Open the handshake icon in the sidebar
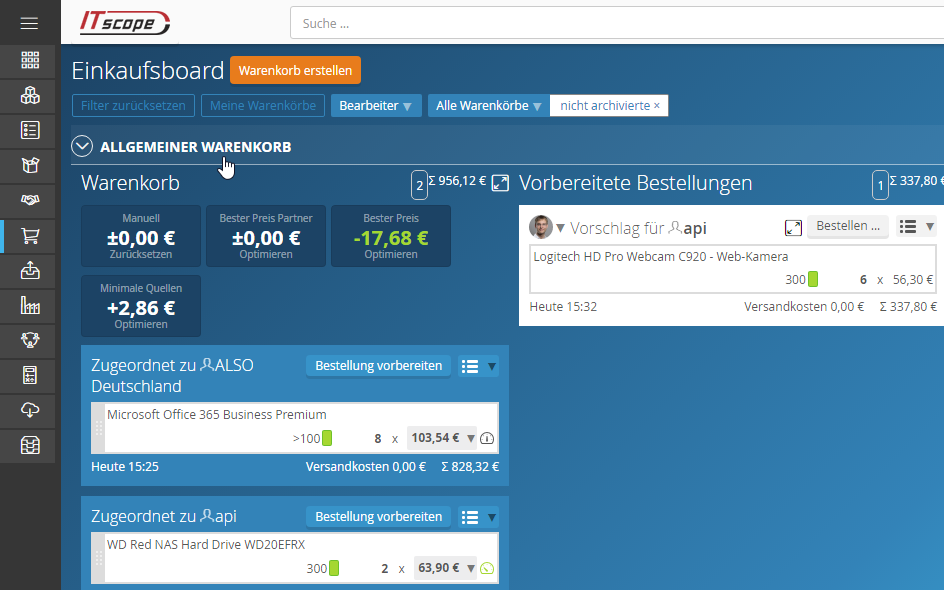Viewport: 944px width, 590px height. coord(30,200)
